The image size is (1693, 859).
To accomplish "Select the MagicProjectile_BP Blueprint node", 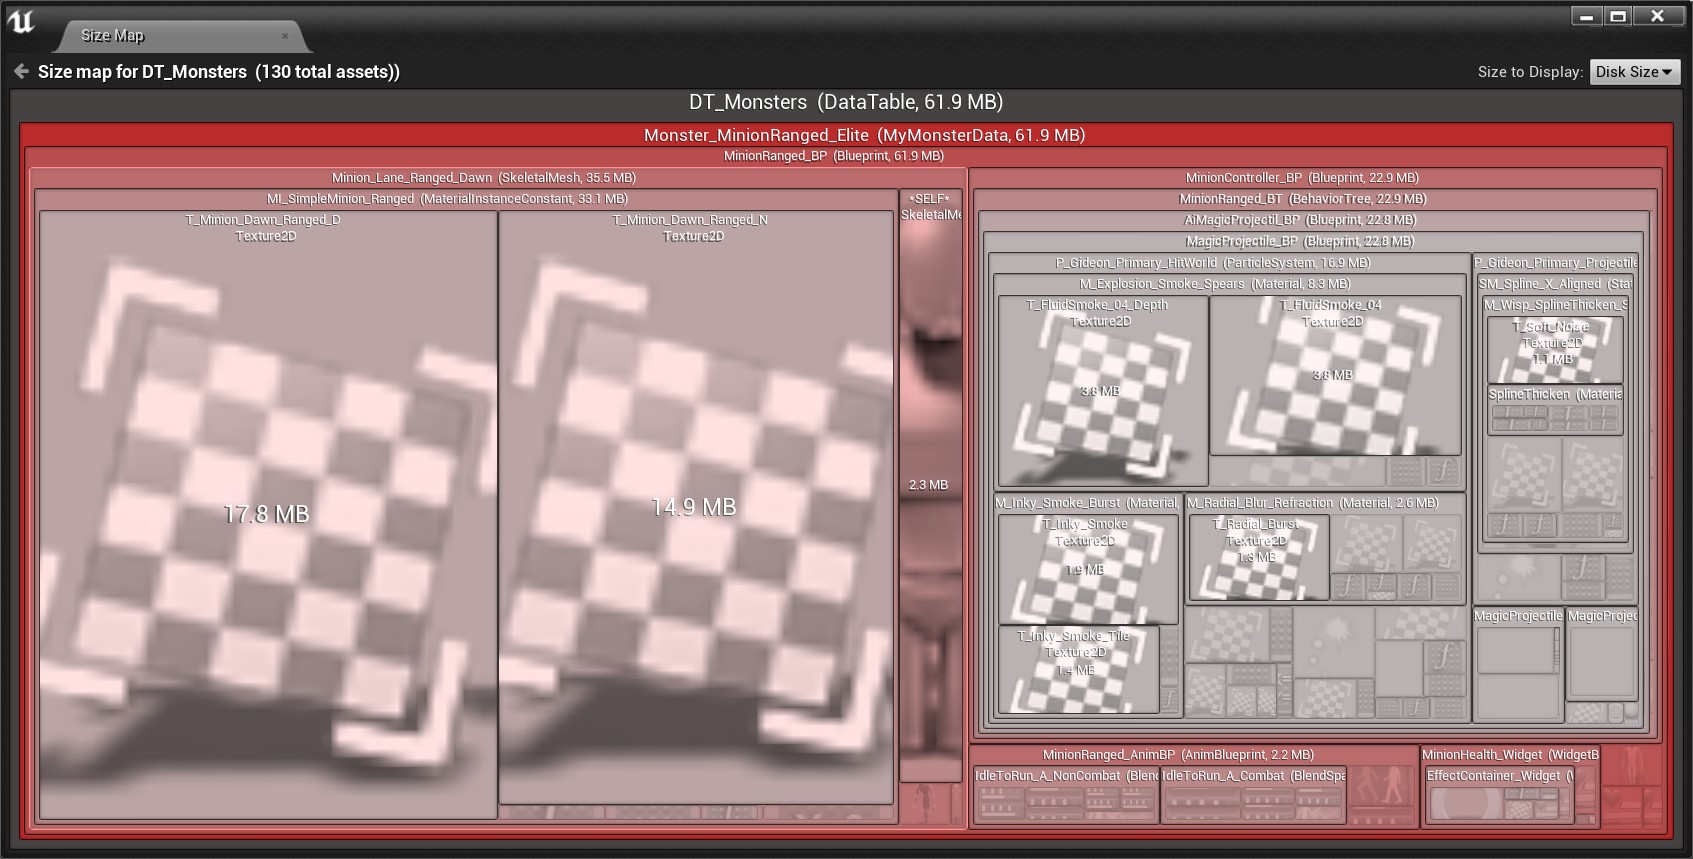I will click(1300, 241).
